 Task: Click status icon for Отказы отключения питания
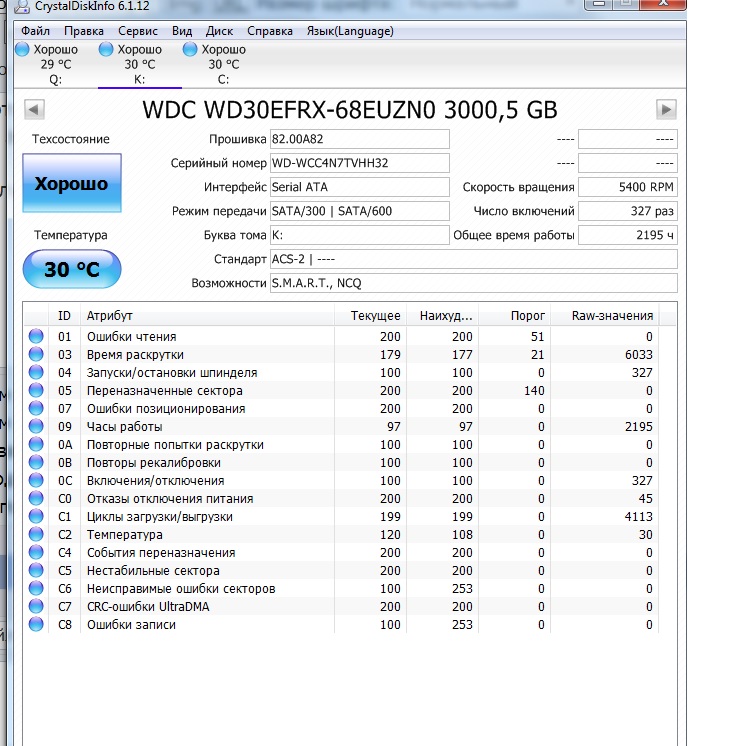click(36, 499)
